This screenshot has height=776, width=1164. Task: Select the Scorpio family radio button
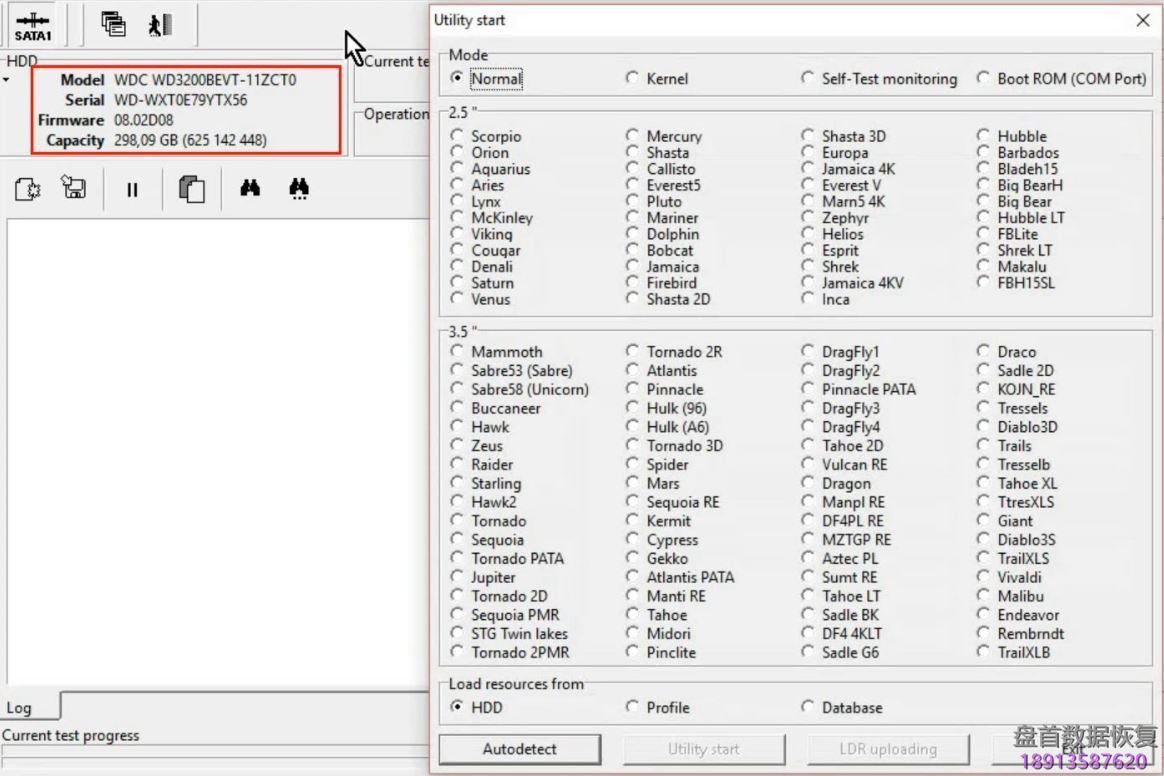(x=458, y=136)
